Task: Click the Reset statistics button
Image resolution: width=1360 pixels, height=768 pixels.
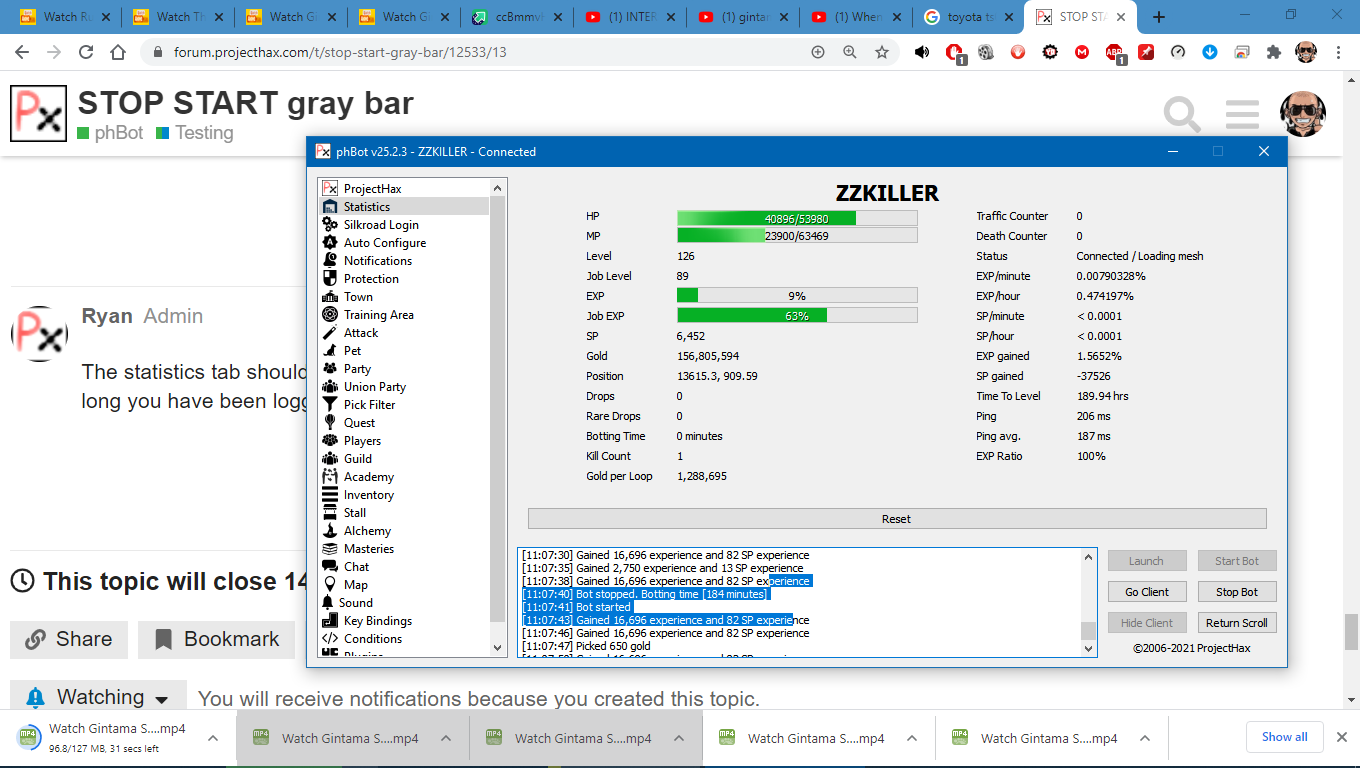Action: (x=896, y=519)
